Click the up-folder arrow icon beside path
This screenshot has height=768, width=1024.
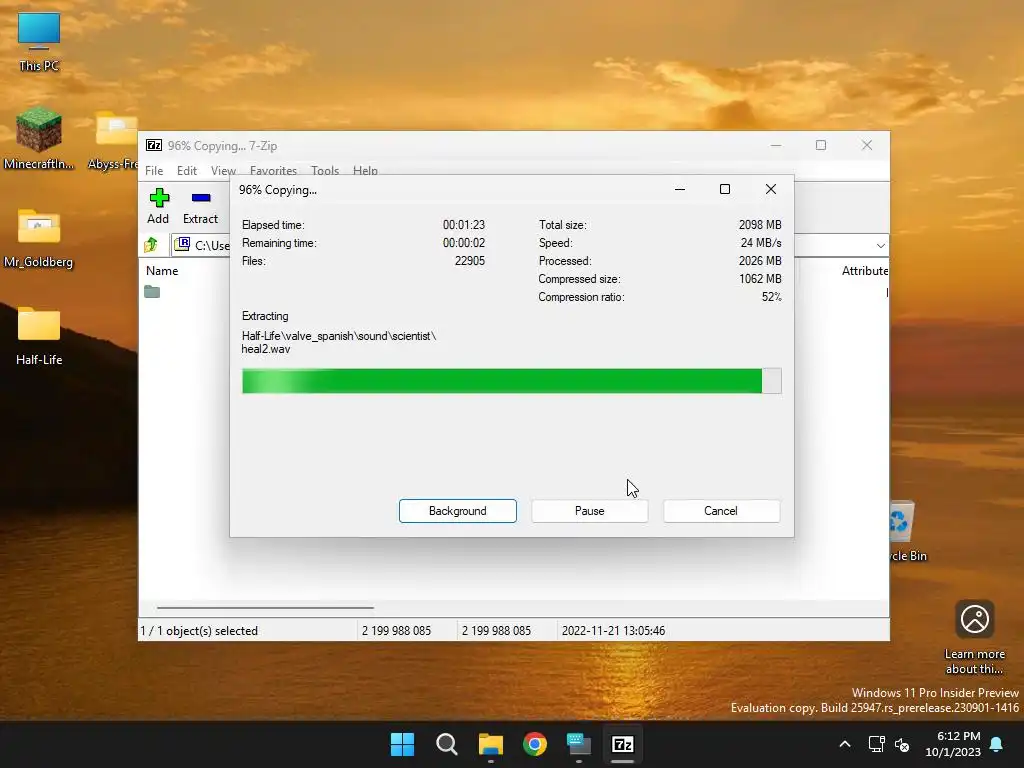click(x=152, y=245)
